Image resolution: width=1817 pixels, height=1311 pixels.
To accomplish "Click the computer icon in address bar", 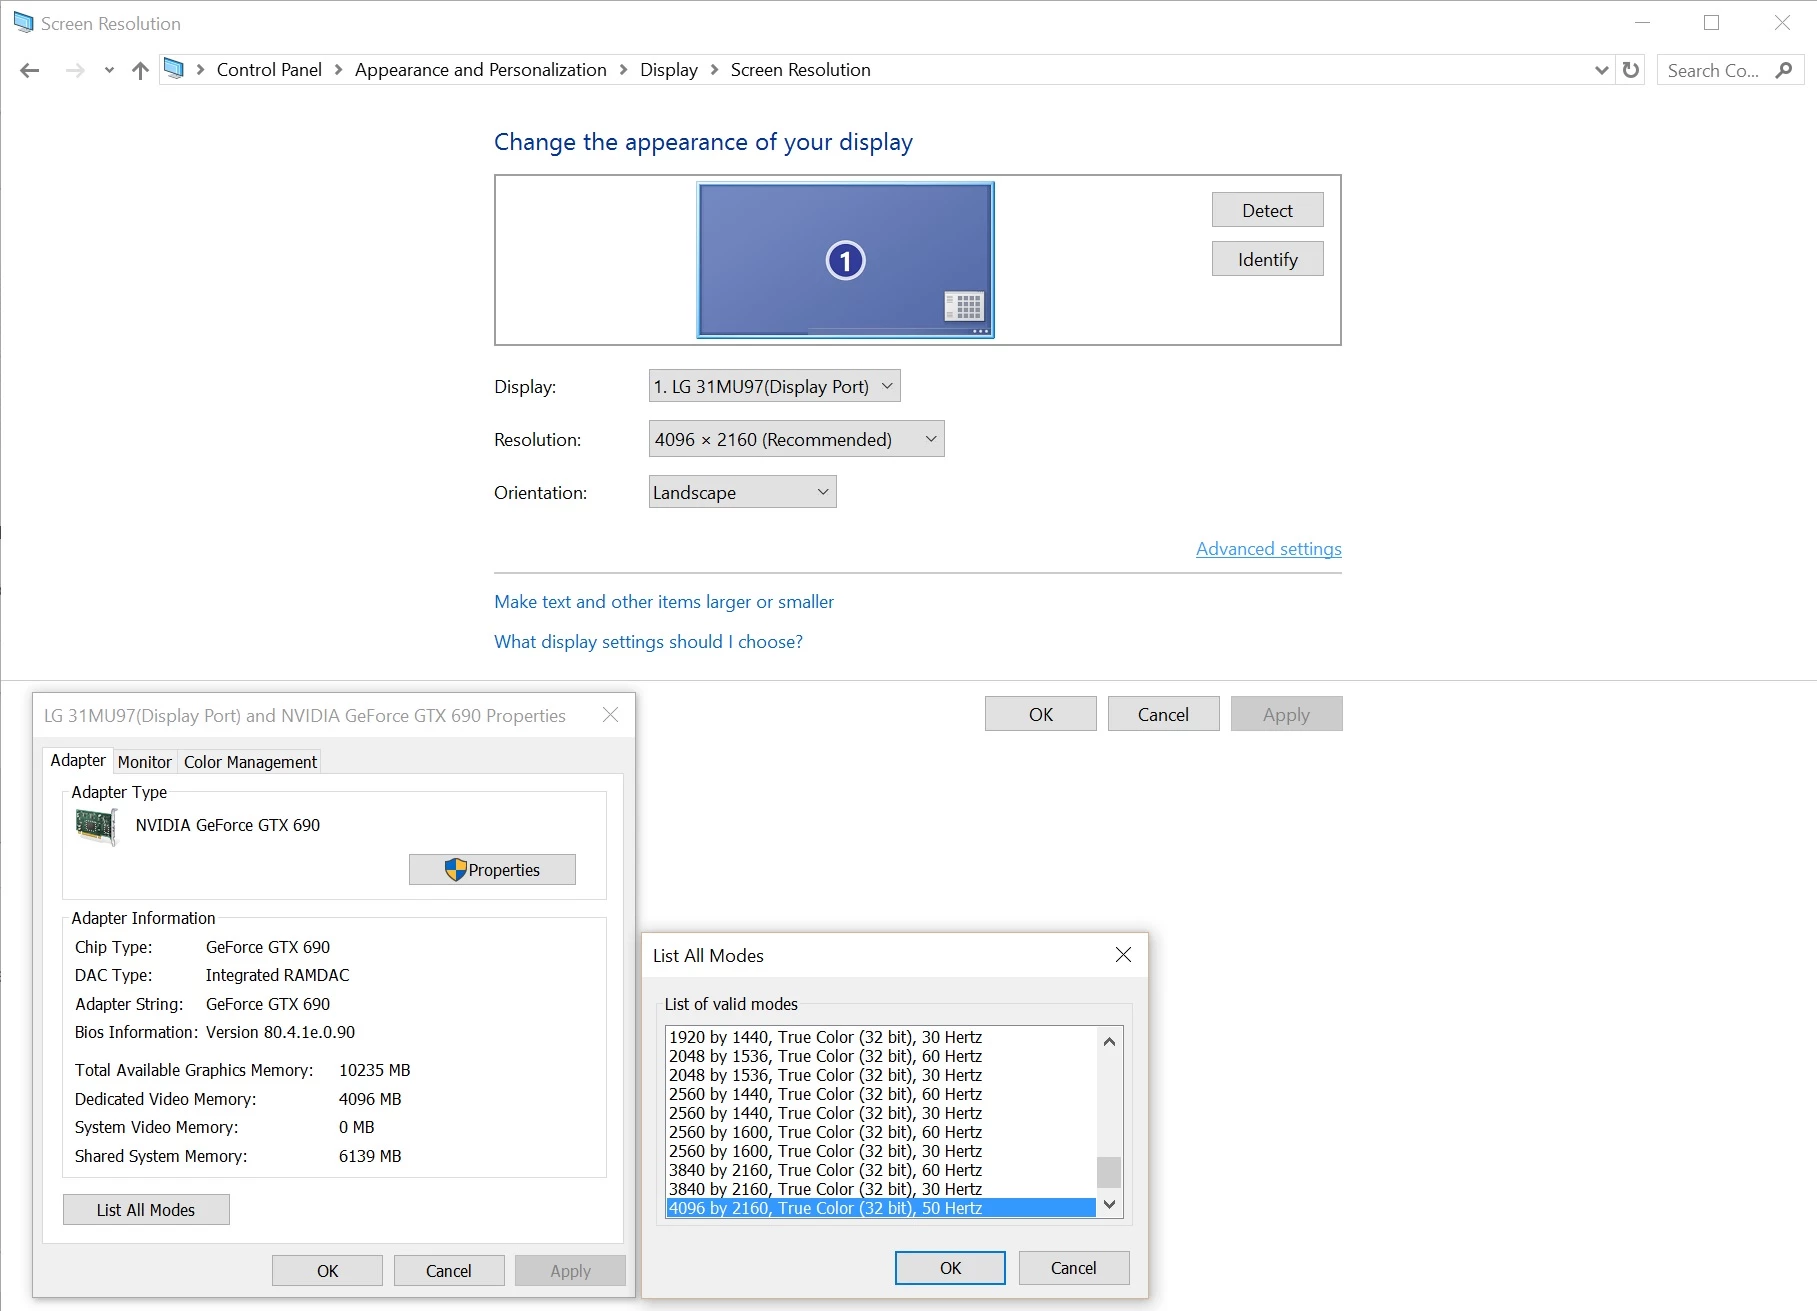I will click(x=174, y=69).
